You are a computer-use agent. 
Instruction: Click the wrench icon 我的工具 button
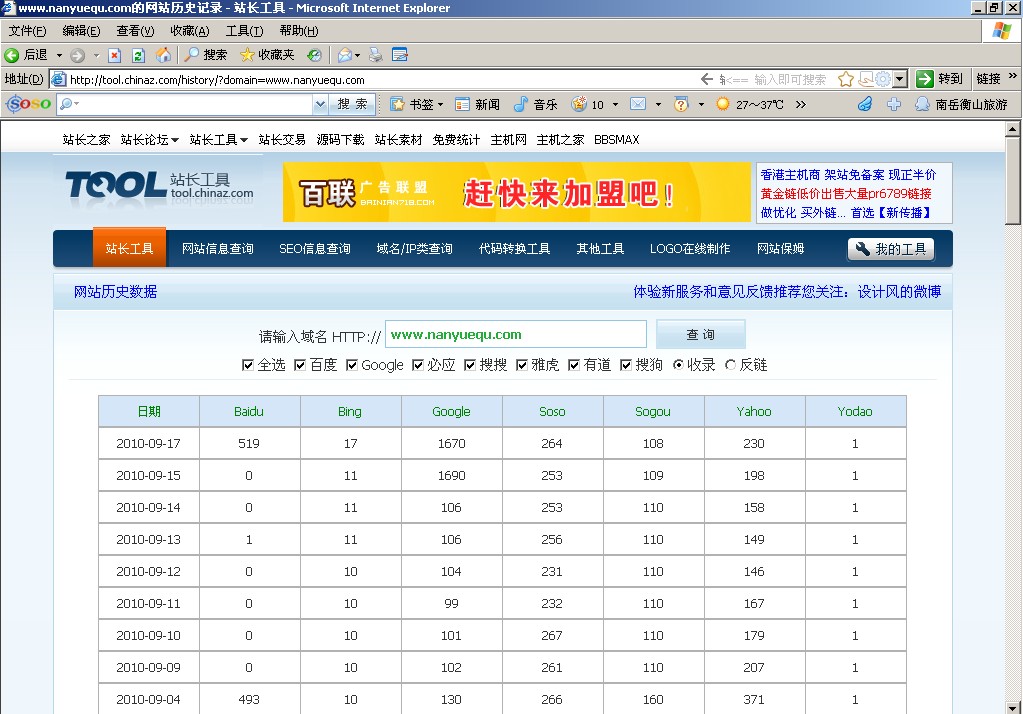click(x=891, y=249)
